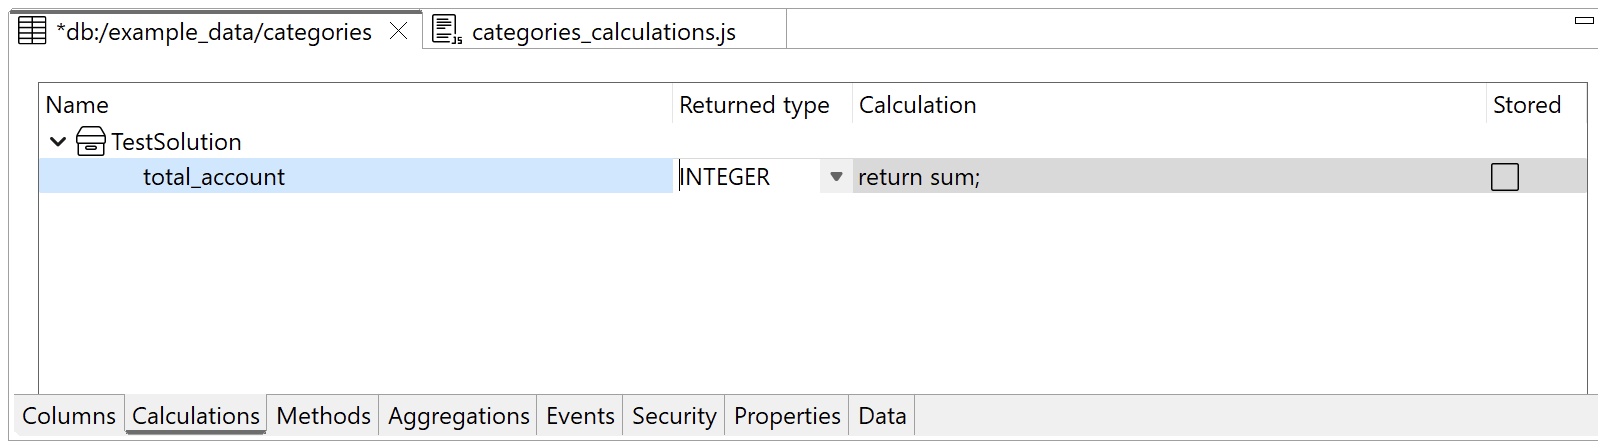
Task: Toggle the Stored checkbox for total_account
Action: coord(1504,177)
